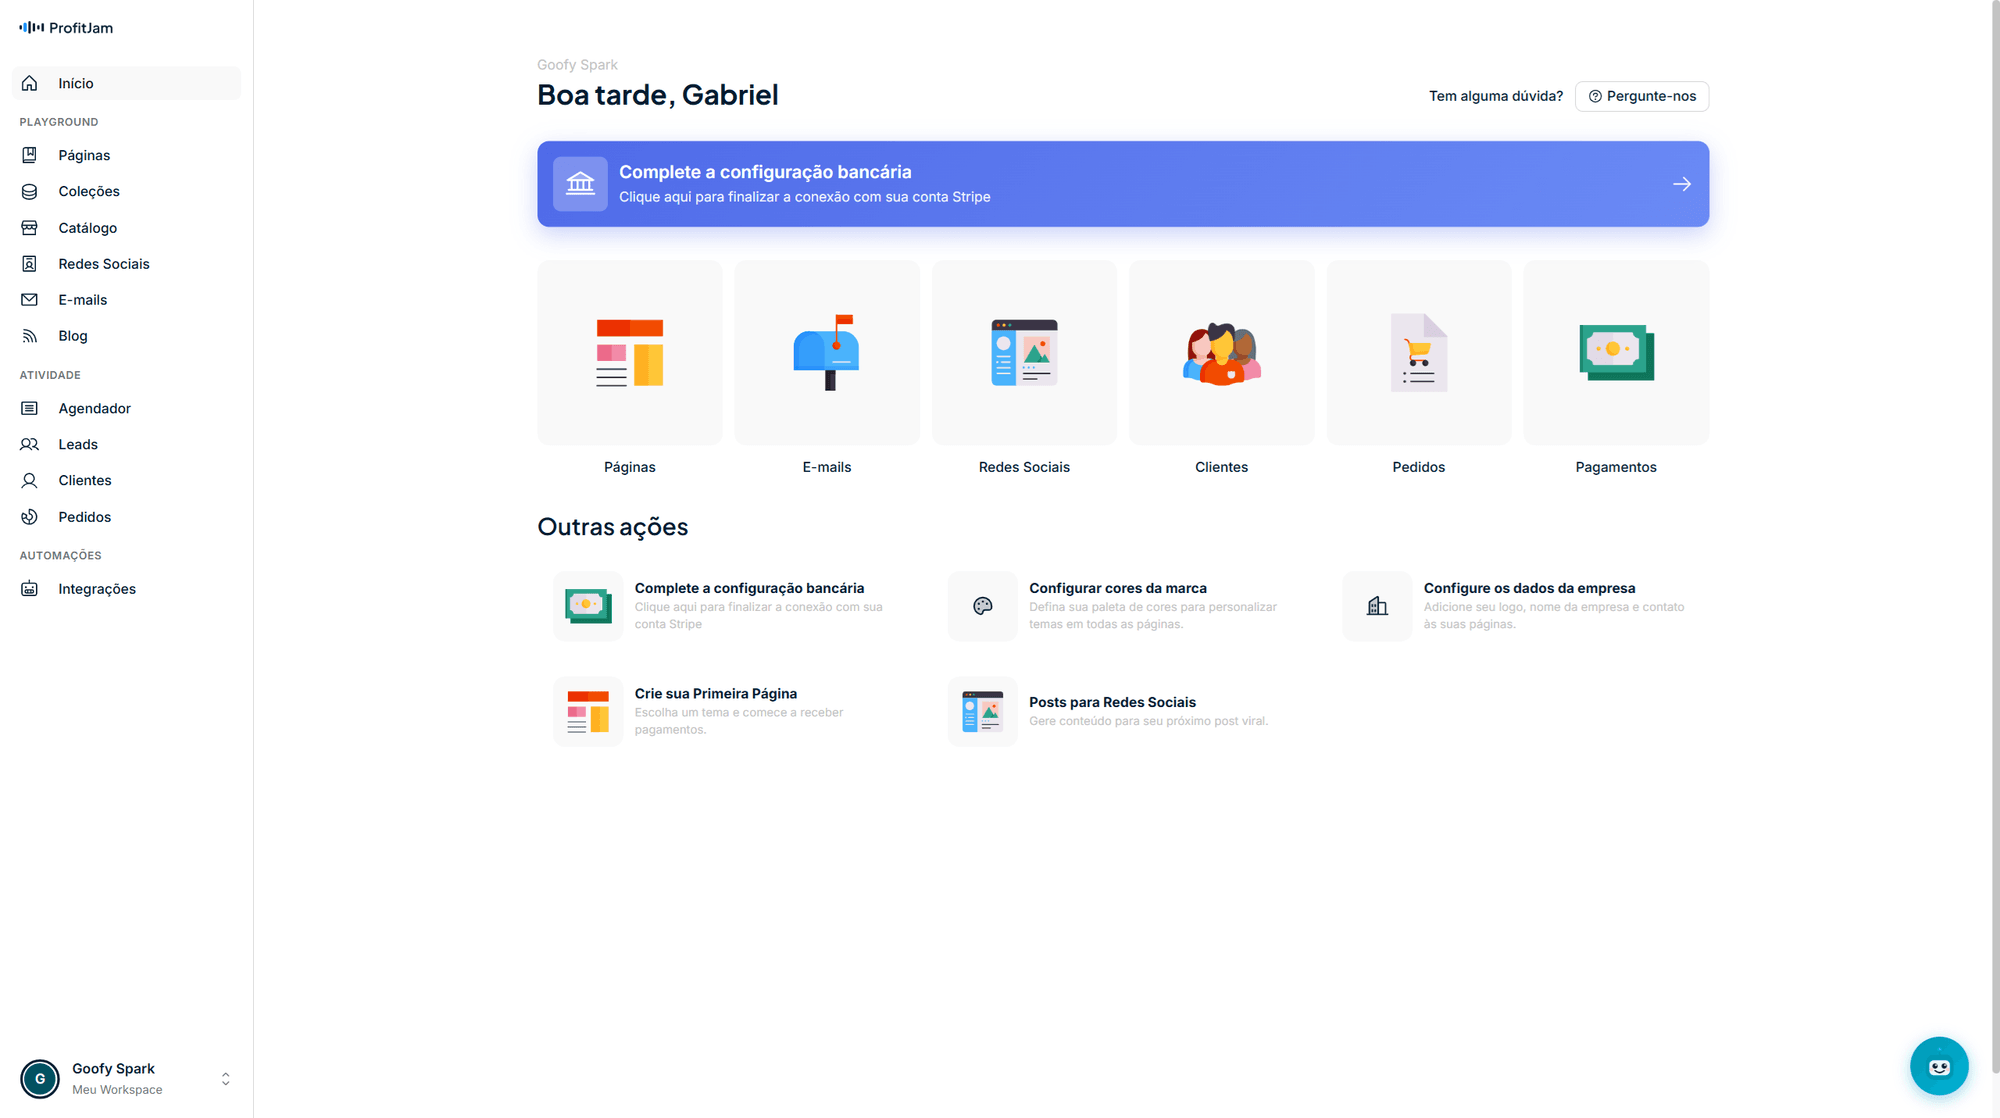Viewport: 2000px width, 1118px height.
Task: Open the chat bot widget button
Action: tap(1939, 1066)
